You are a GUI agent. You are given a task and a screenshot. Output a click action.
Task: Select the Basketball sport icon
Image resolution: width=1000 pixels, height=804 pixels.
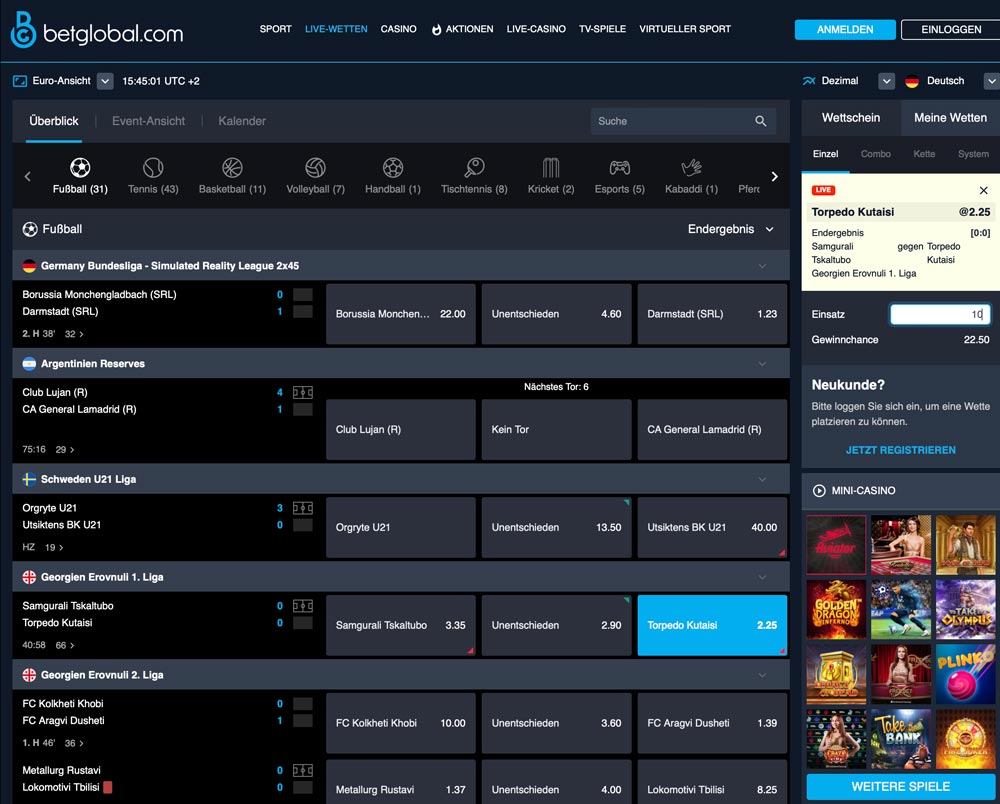coord(232,168)
